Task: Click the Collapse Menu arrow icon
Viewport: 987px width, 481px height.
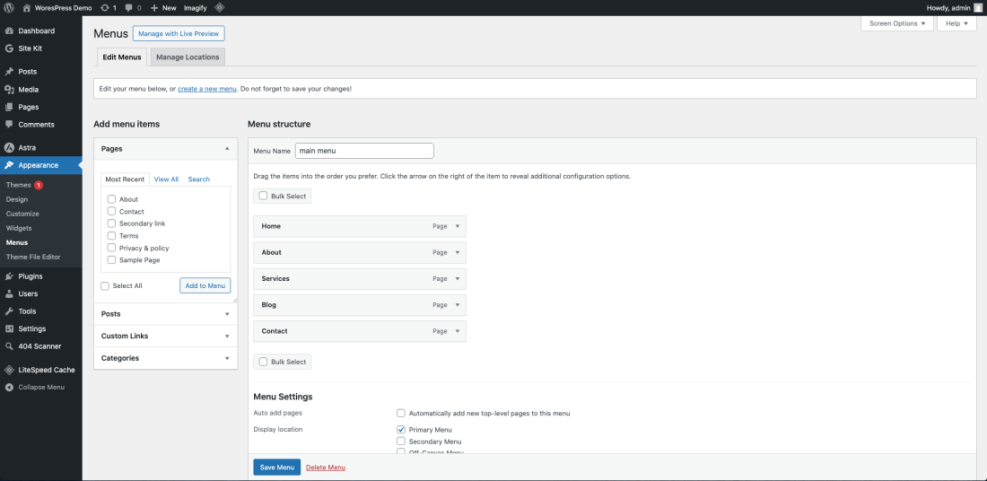Action: point(9,387)
